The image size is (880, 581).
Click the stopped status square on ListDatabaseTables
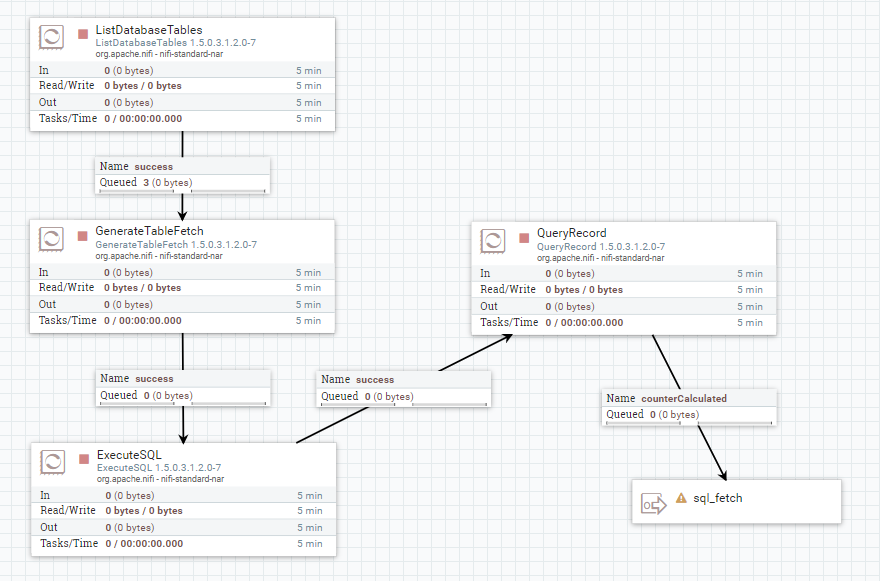[x=83, y=34]
